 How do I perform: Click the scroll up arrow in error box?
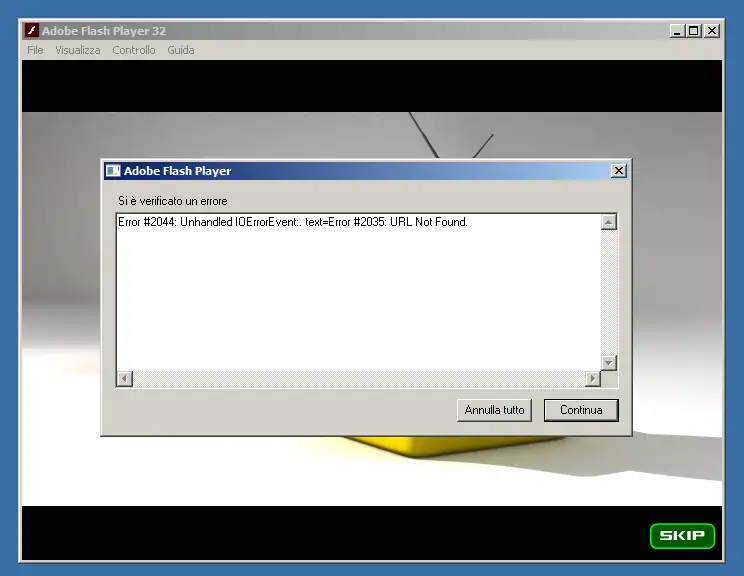[609, 222]
